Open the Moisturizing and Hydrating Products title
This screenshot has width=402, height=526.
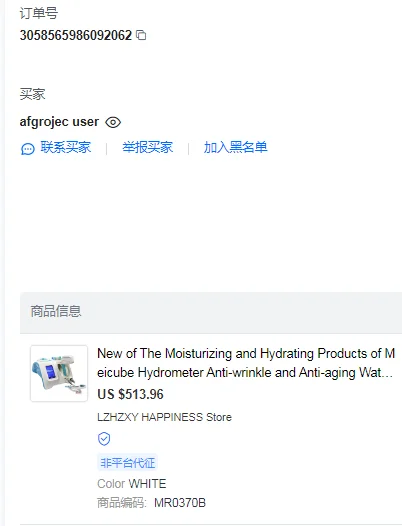click(246, 363)
